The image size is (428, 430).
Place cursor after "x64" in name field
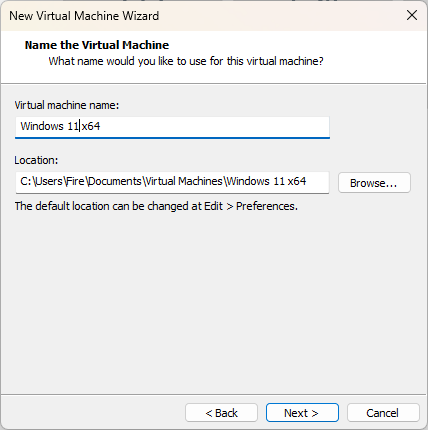pos(101,126)
